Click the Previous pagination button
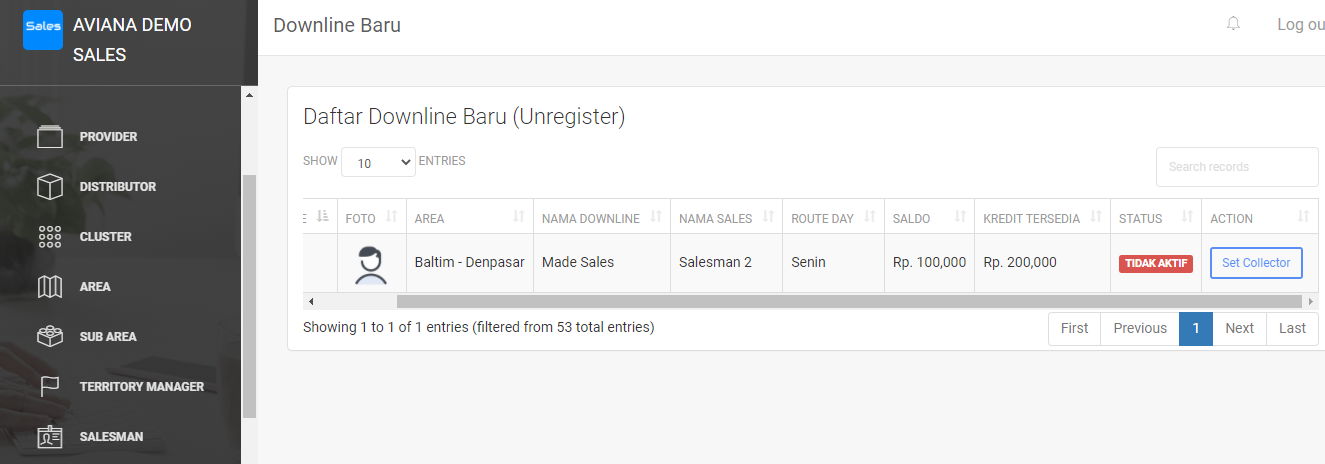The image size is (1325, 464). (x=1140, y=328)
